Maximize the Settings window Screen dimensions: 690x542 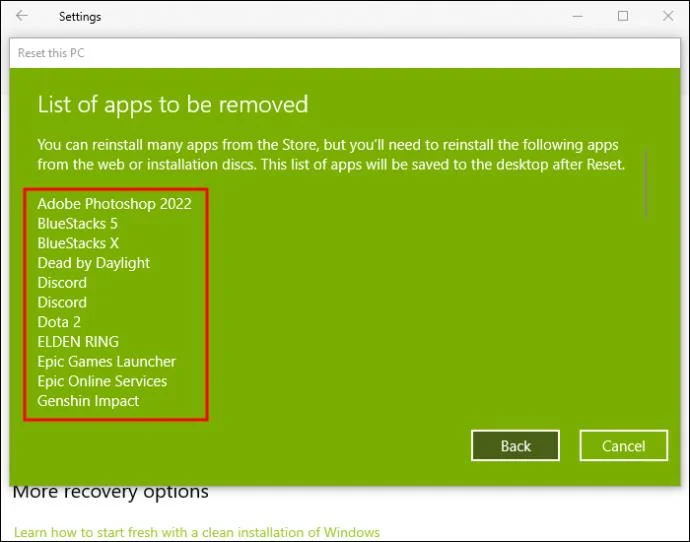coord(623,16)
